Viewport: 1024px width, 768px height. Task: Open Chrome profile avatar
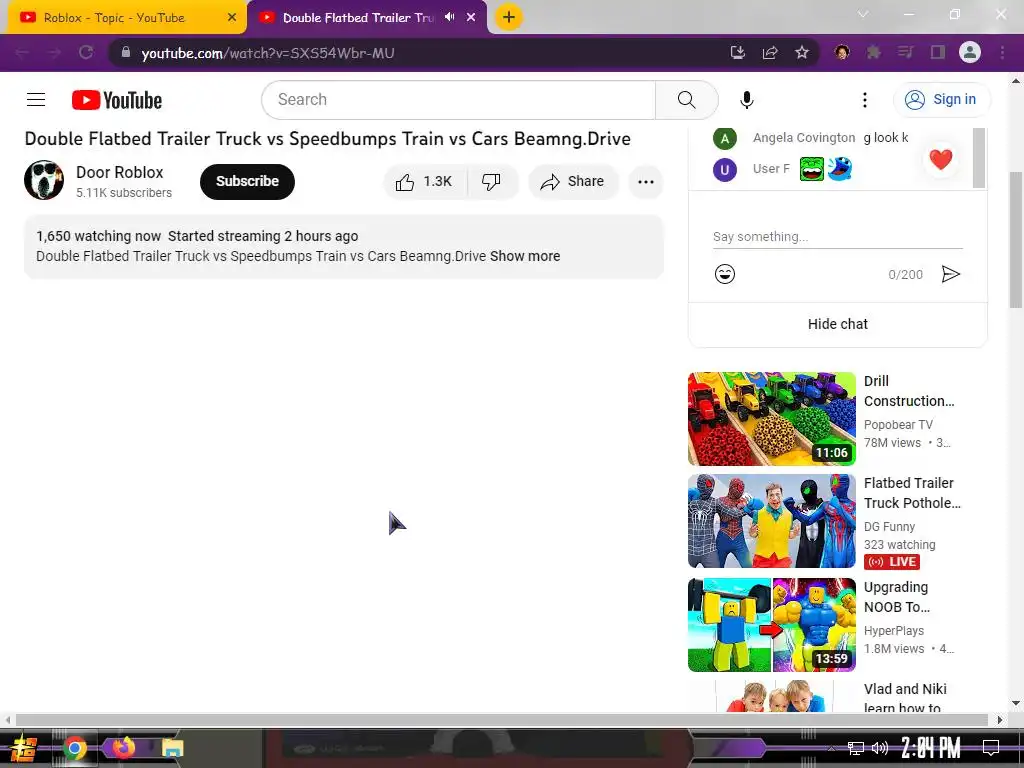pos(970,52)
